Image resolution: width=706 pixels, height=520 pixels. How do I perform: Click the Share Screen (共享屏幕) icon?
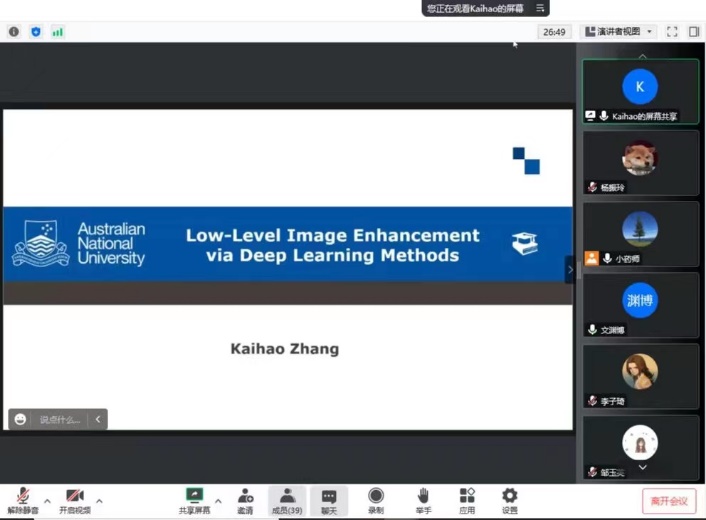point(194,498)
